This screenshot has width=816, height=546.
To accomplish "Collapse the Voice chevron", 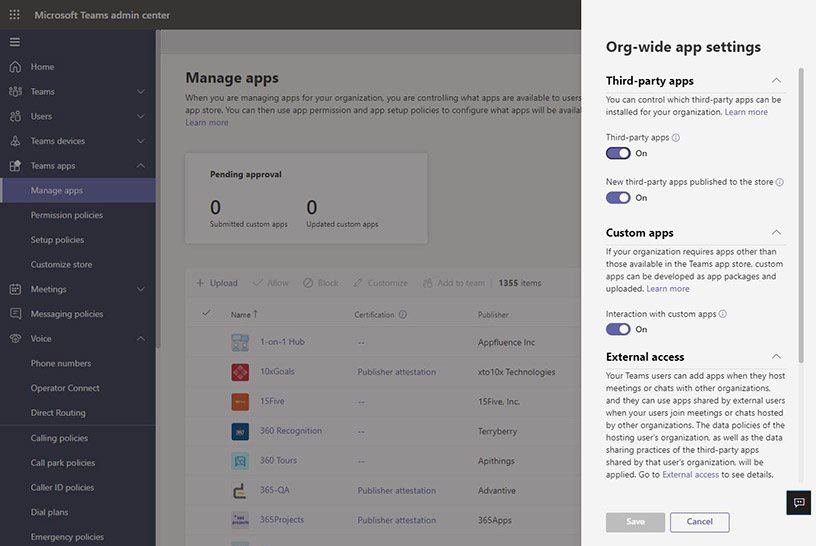I will [x=141, y=338].
